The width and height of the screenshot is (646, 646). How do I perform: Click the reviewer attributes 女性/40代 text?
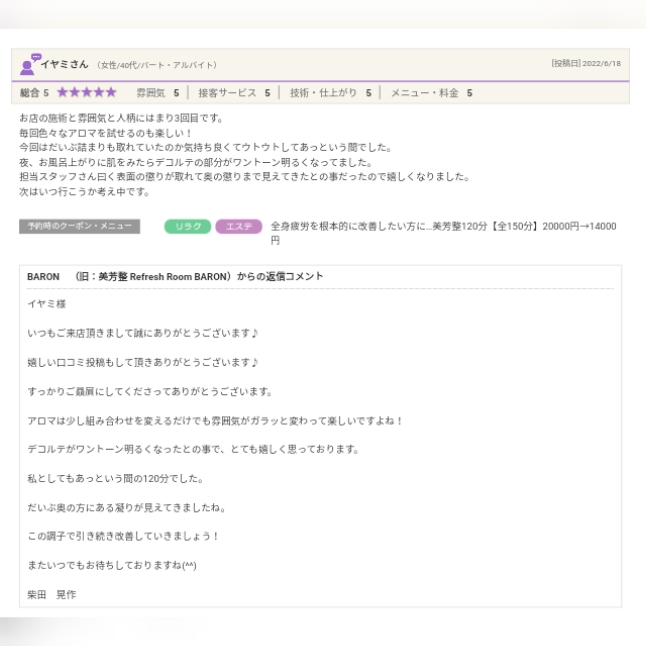click(156, 65)
